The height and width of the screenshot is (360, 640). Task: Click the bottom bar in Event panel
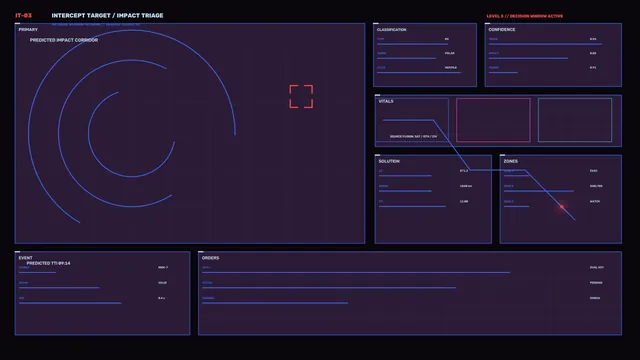point(70,303)
